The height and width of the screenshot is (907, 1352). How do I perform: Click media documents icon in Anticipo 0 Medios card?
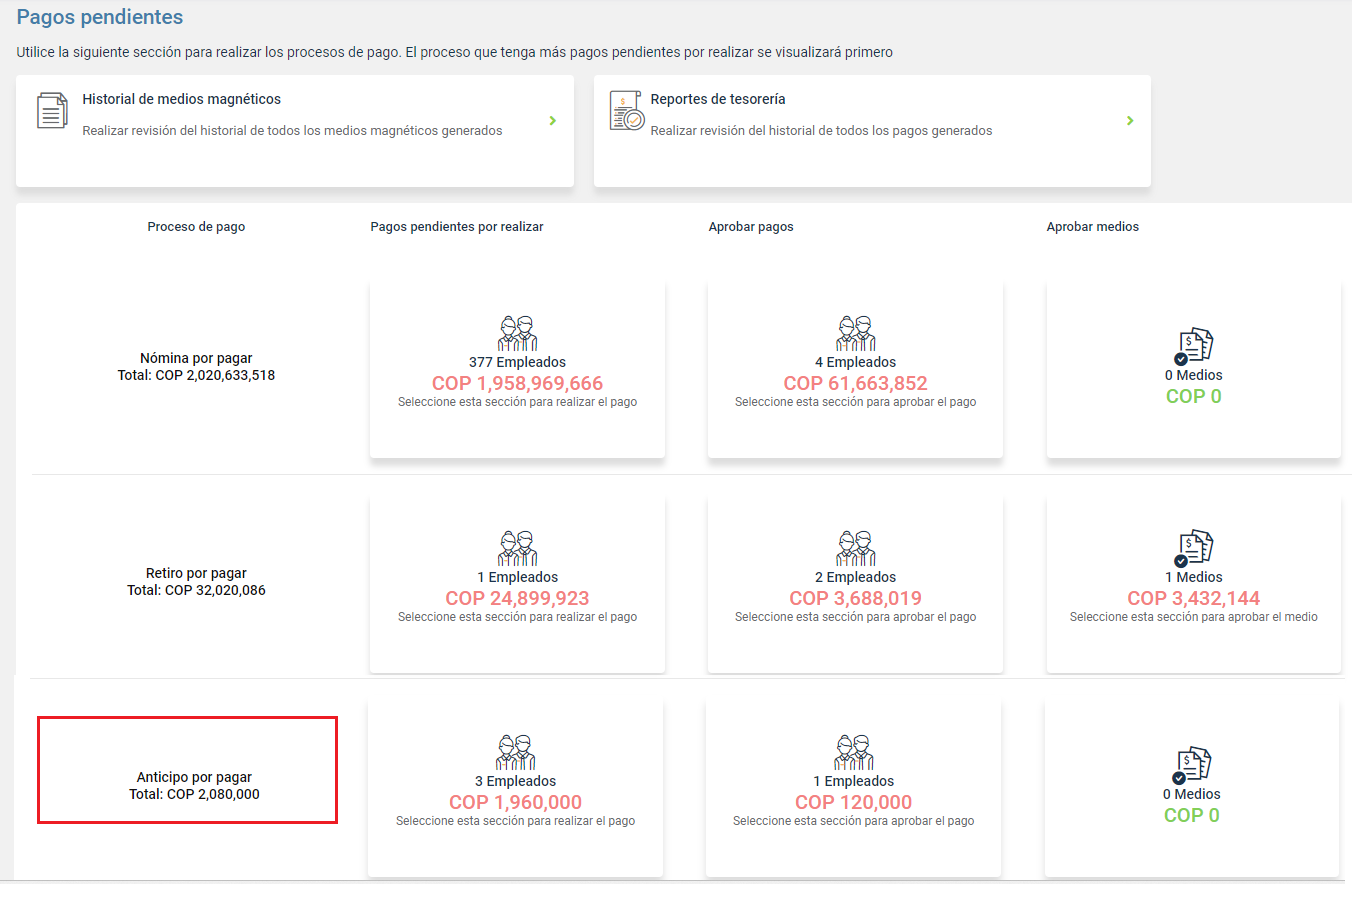coord(1191,765)
